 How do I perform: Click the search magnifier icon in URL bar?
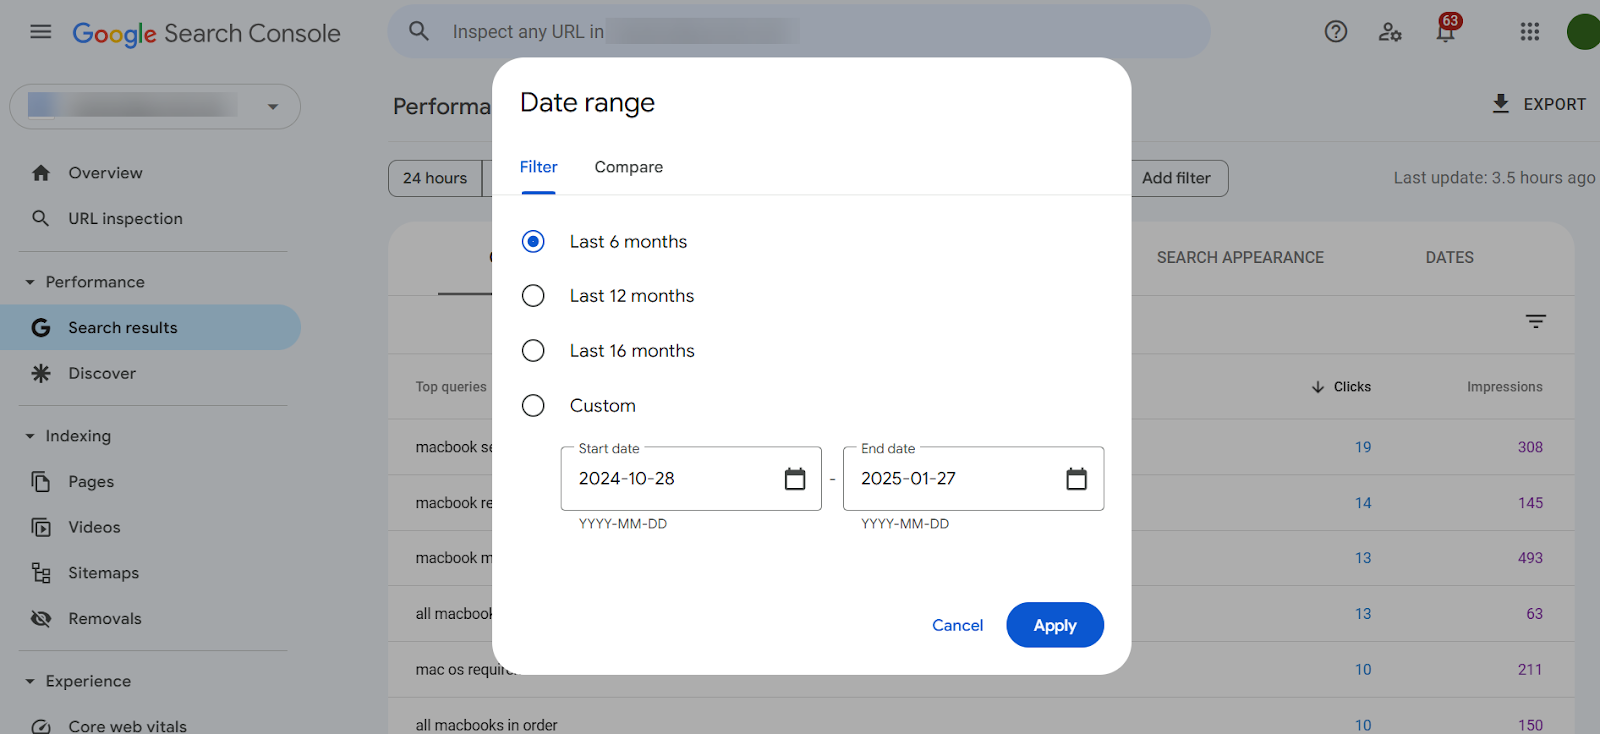click(x=419, y=31)
